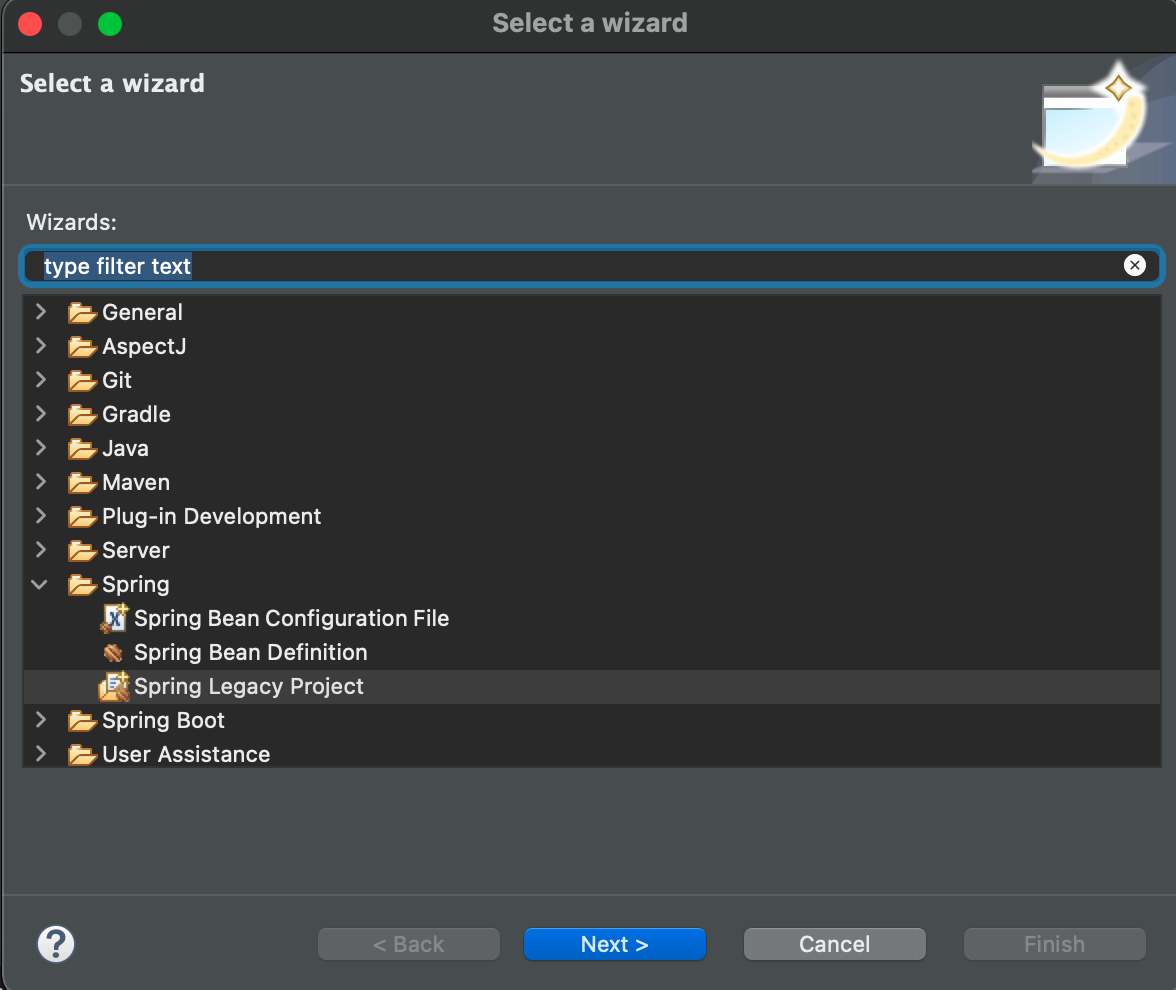Select the Maven tree row label

[x=136, y=482]
